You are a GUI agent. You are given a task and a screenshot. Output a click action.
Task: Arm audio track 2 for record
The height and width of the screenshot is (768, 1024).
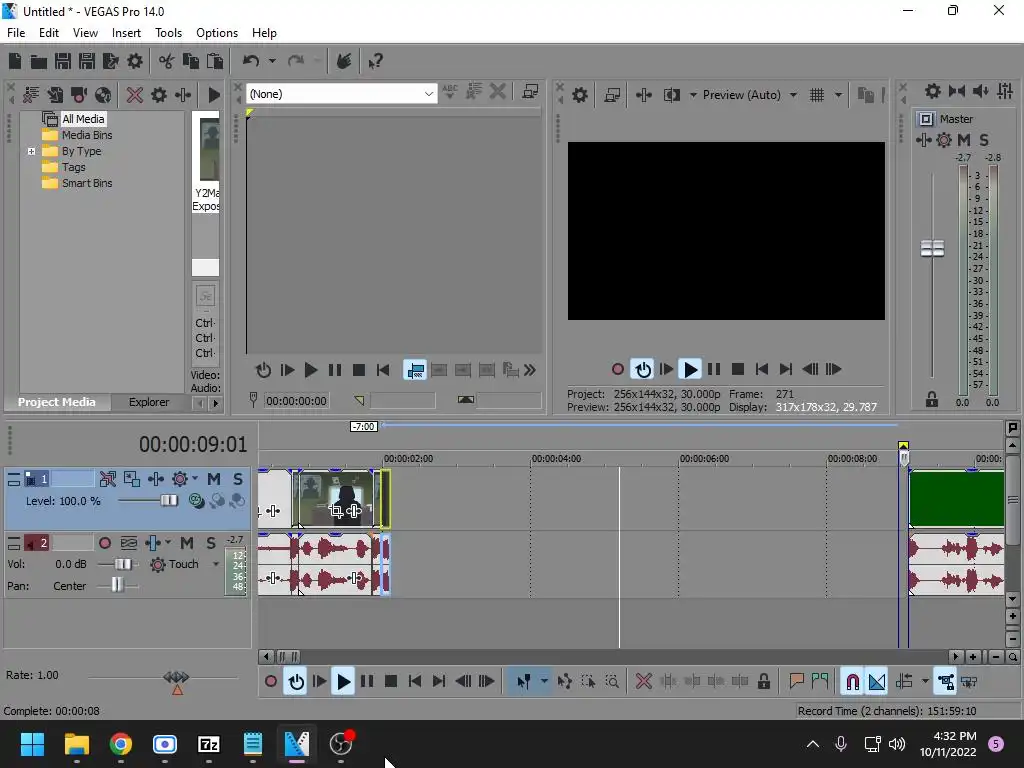click(x=104, y=543)
